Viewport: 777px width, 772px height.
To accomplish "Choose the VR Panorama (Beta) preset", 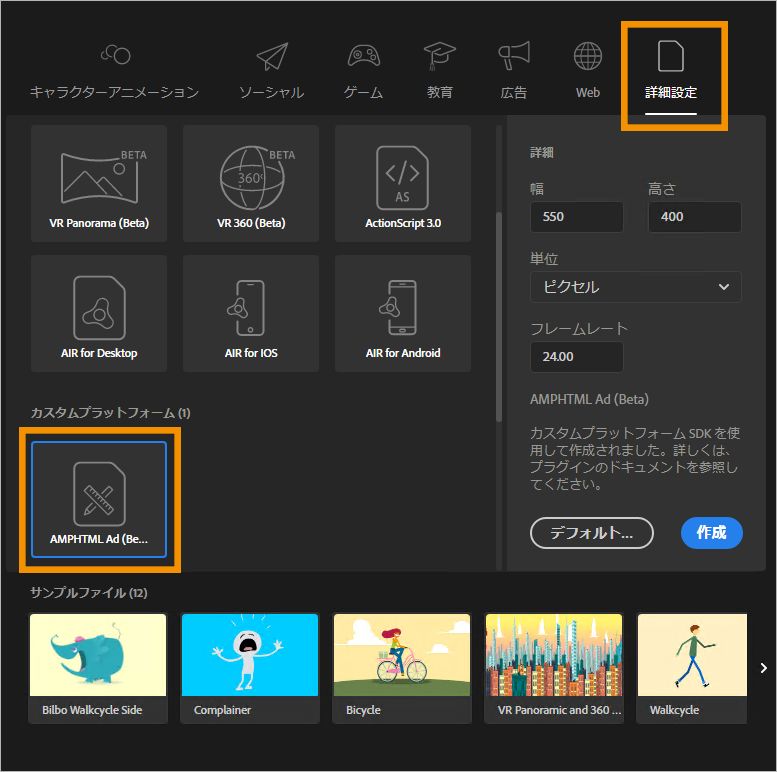I will [x=99, y=183].
